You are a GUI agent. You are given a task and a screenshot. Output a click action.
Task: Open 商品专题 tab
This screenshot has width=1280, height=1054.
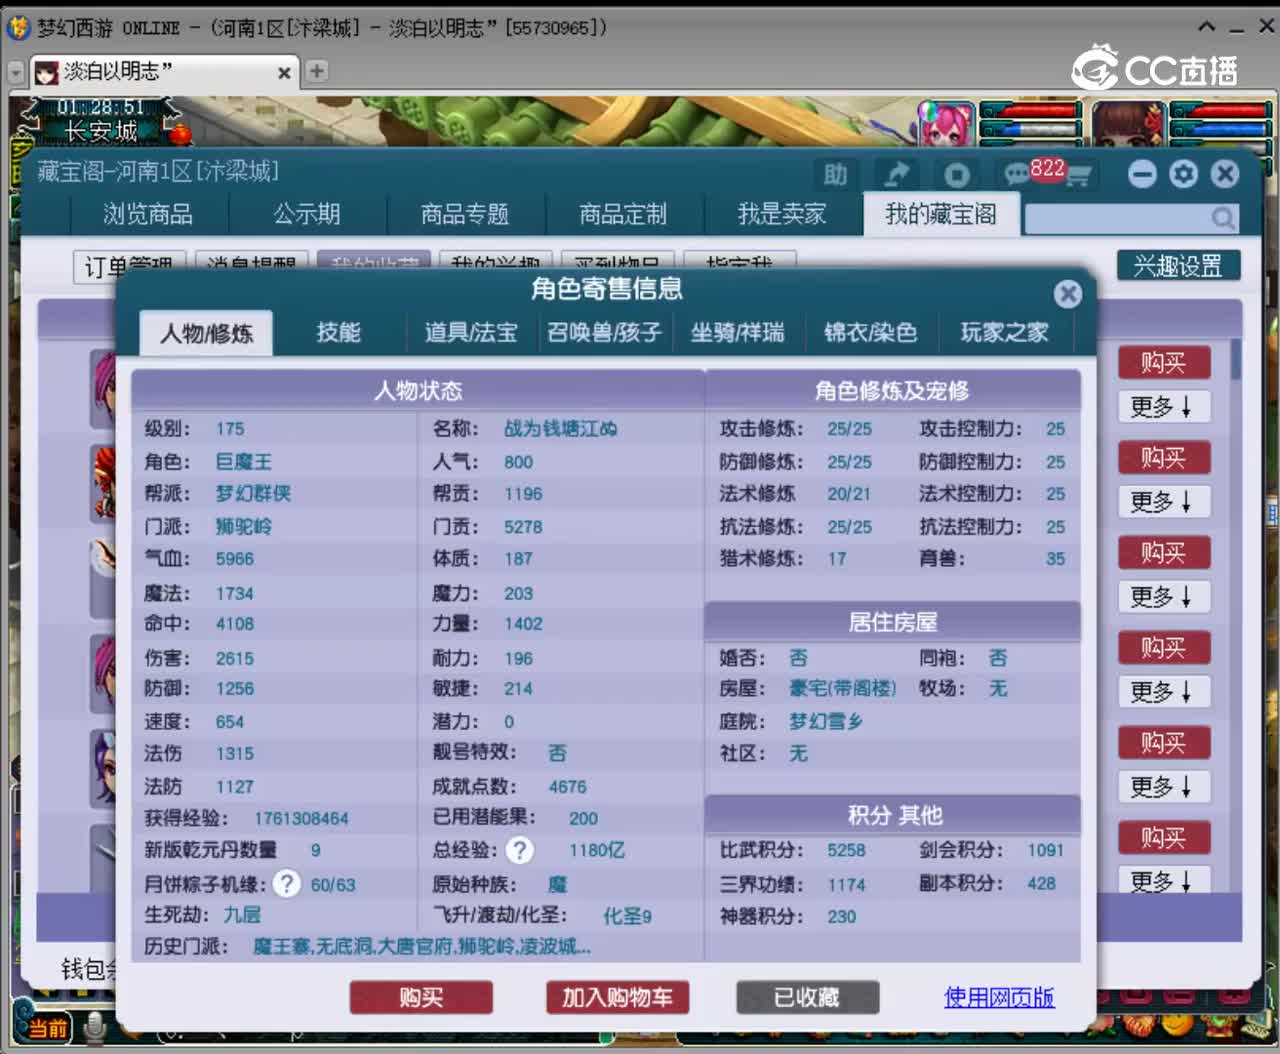point(465,214)
